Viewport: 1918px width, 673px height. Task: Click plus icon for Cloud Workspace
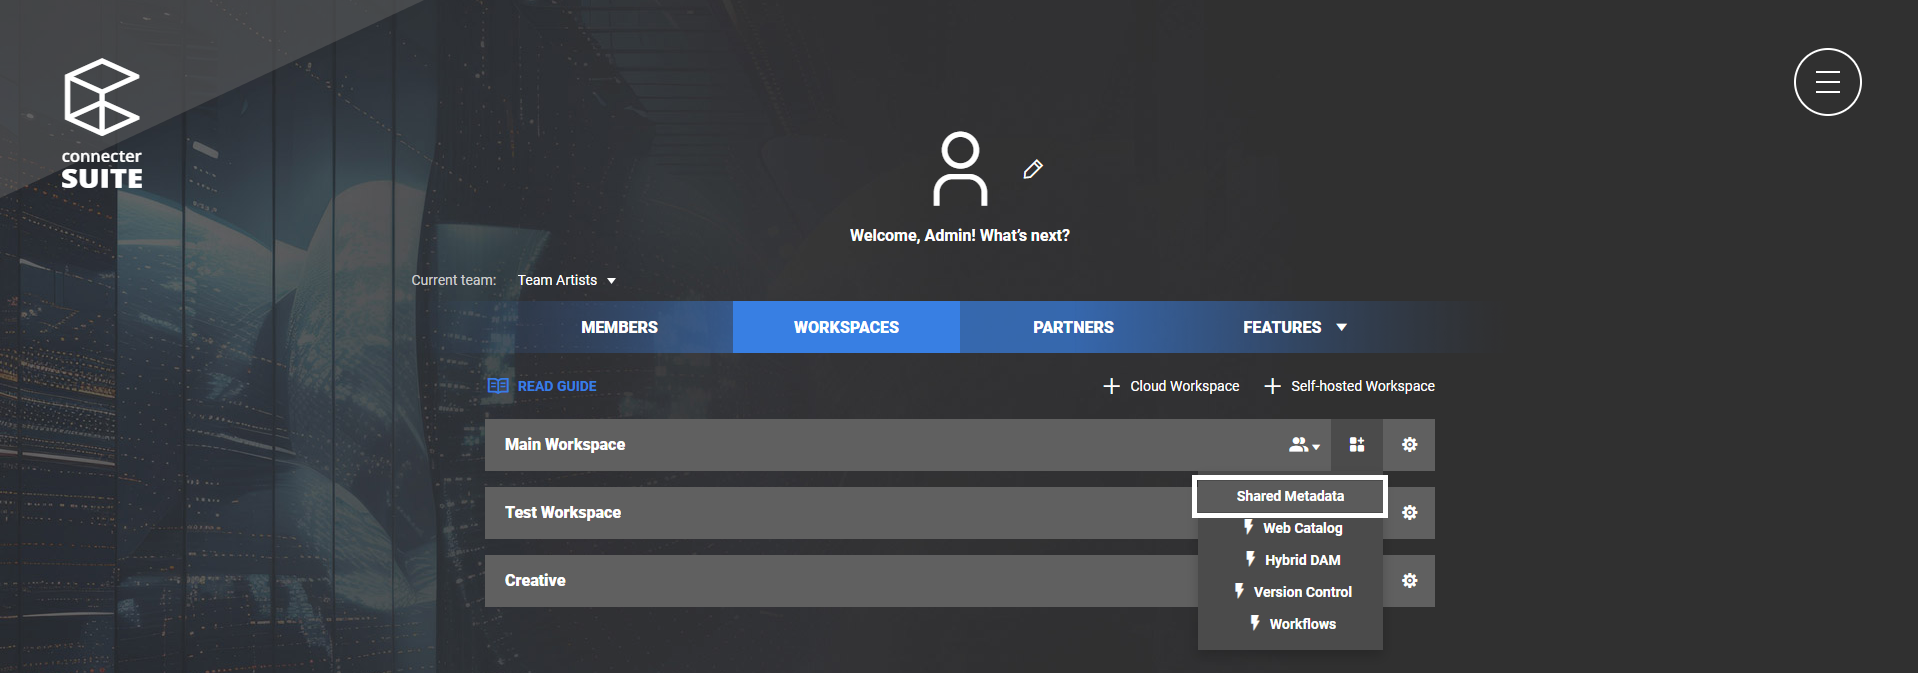tap(1111, 386)
